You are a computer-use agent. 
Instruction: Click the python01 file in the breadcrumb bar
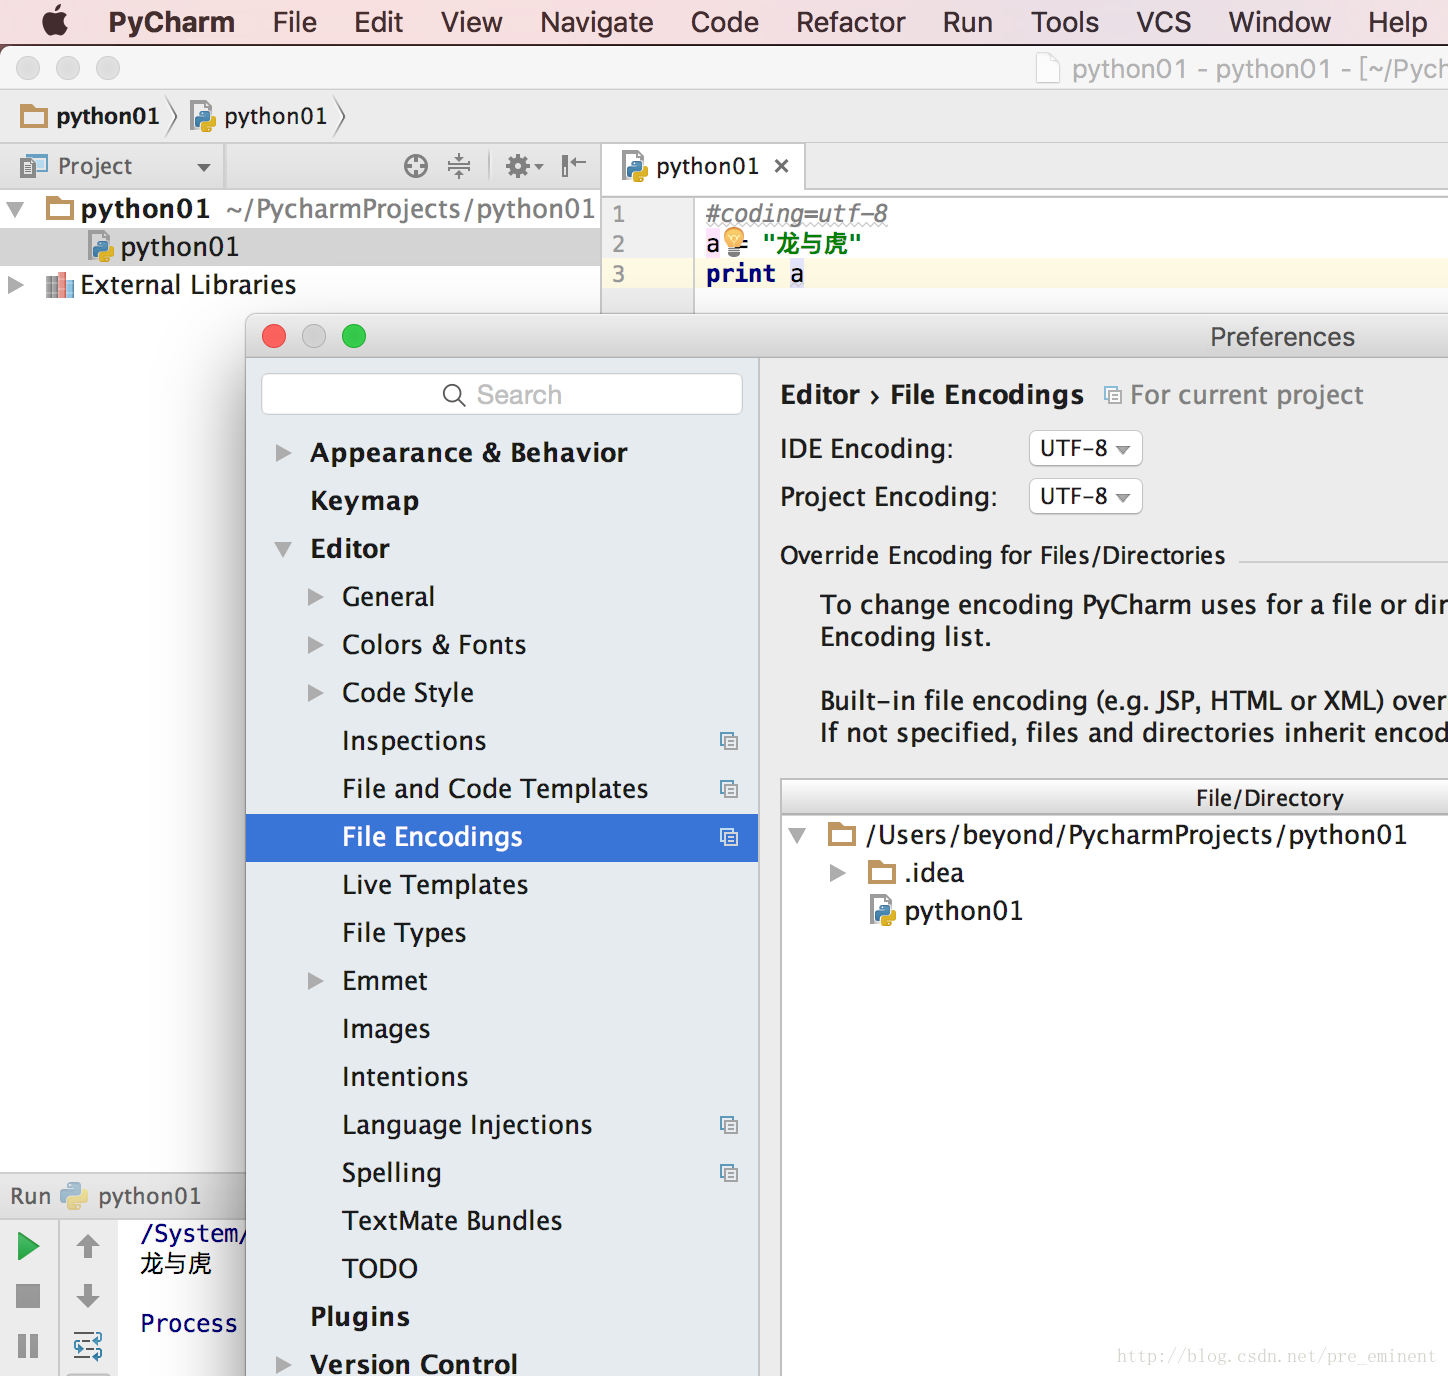pos(259,116)
